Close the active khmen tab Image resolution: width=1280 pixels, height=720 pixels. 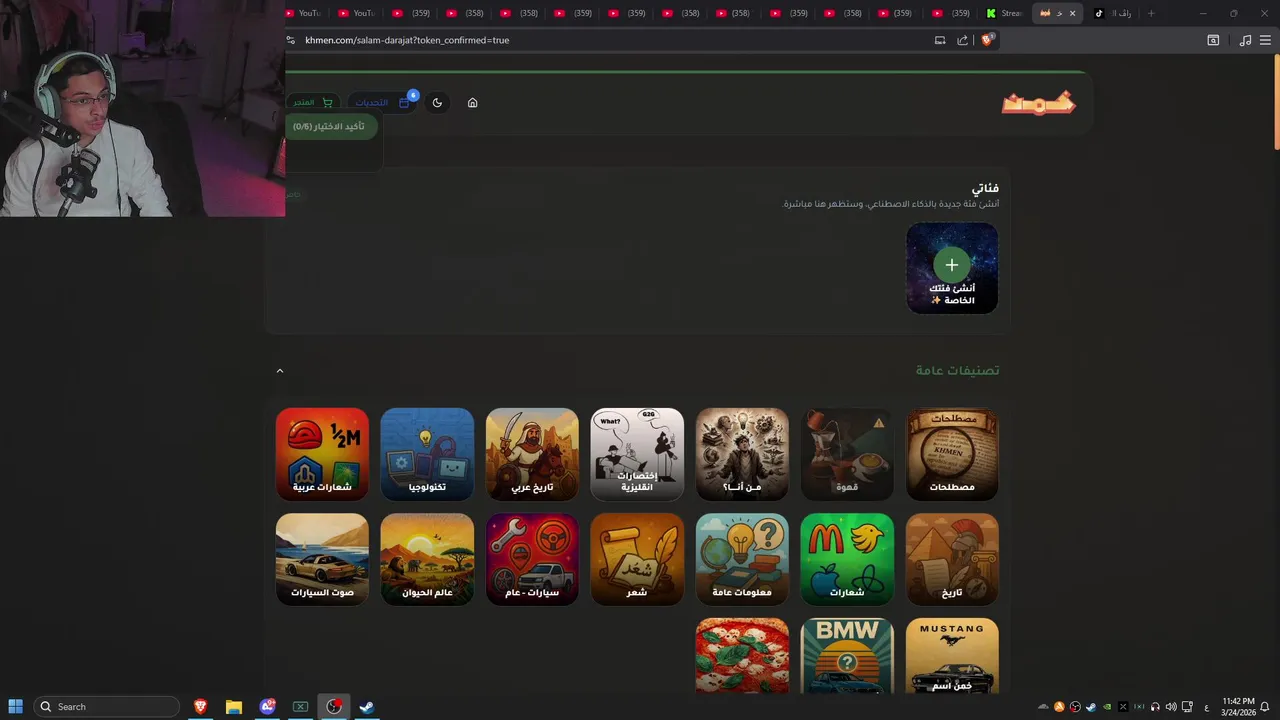click(x=1073, y=13)
